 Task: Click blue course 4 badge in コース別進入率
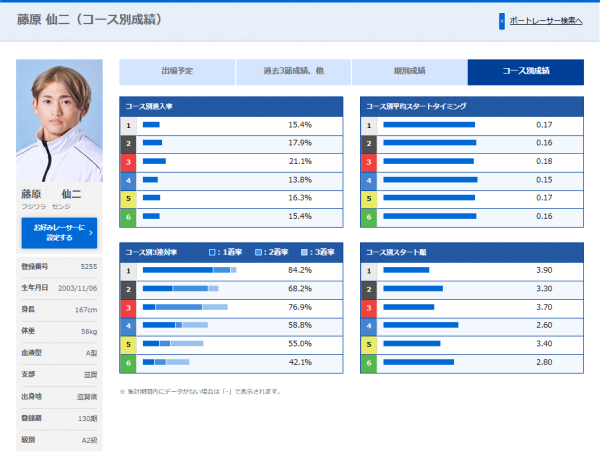point(128,180)
